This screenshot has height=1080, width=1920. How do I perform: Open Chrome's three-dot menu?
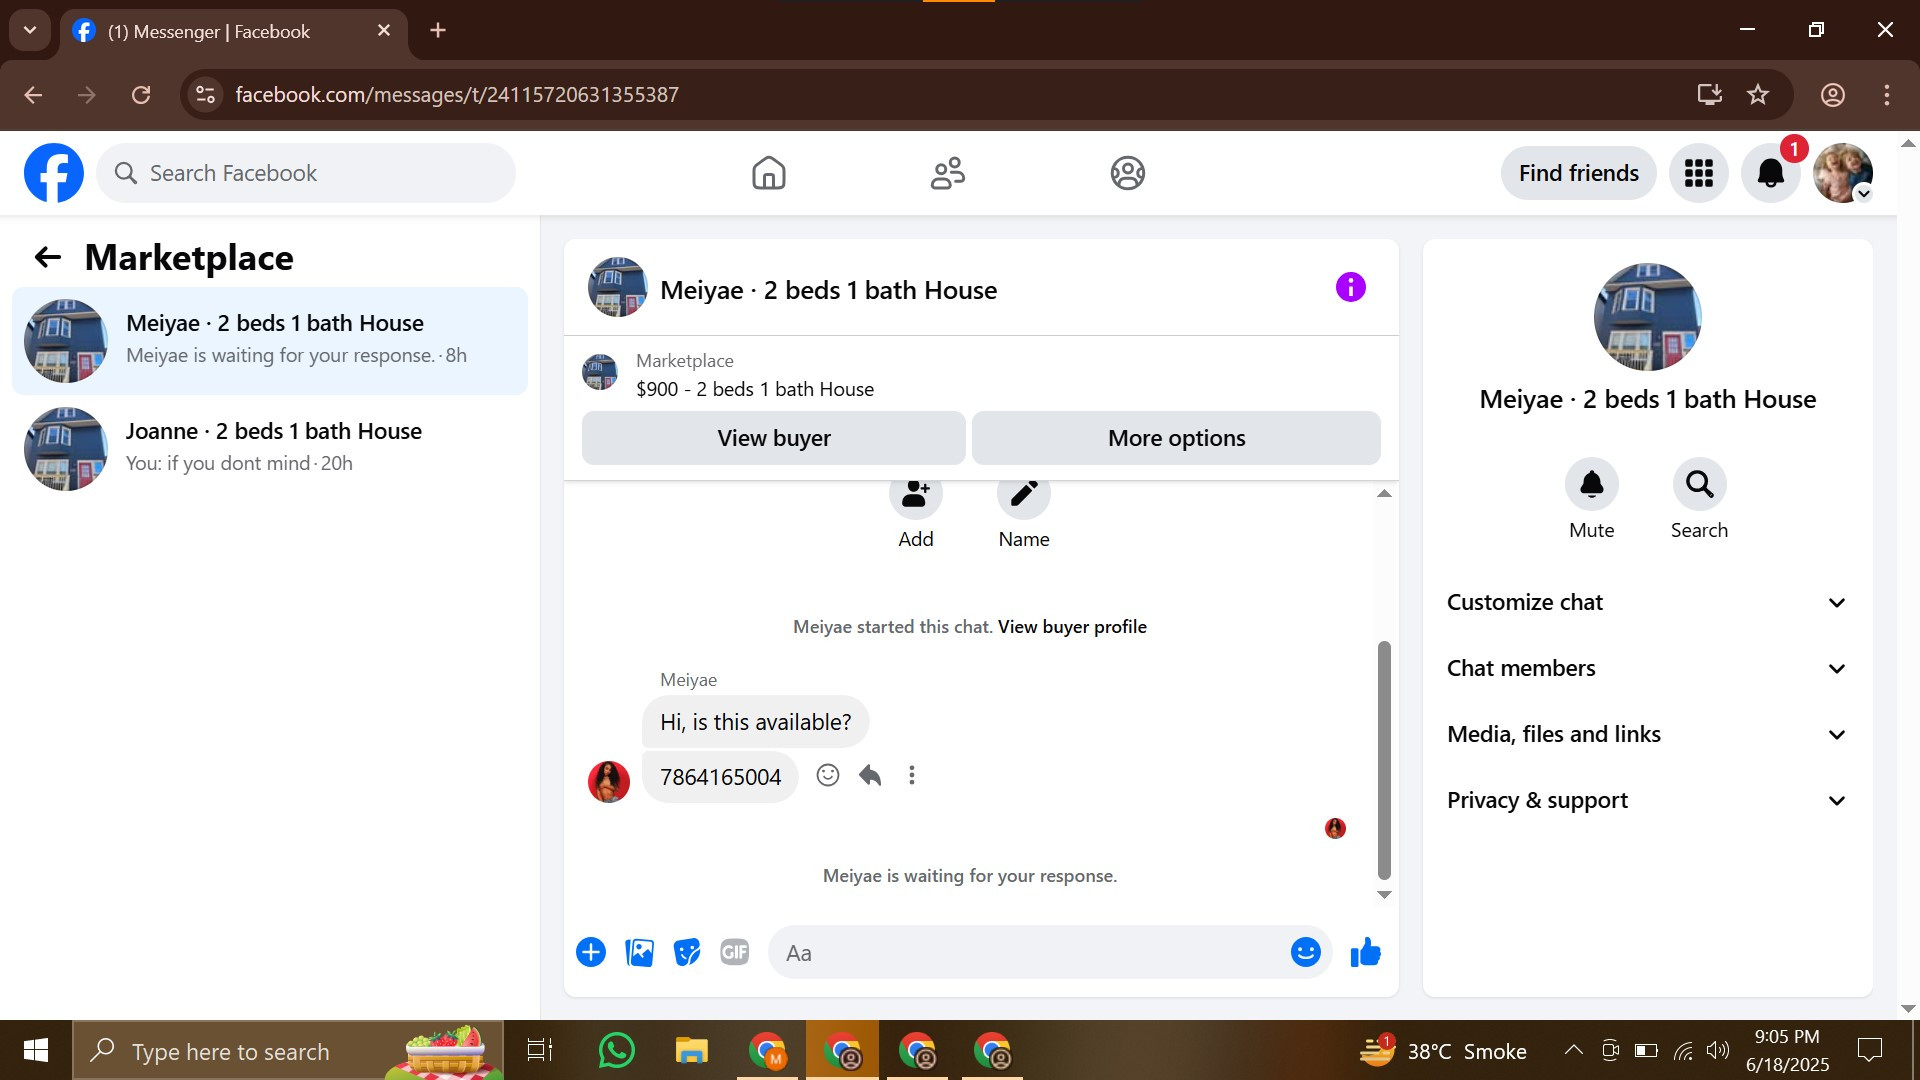[x=1887, y=95]
